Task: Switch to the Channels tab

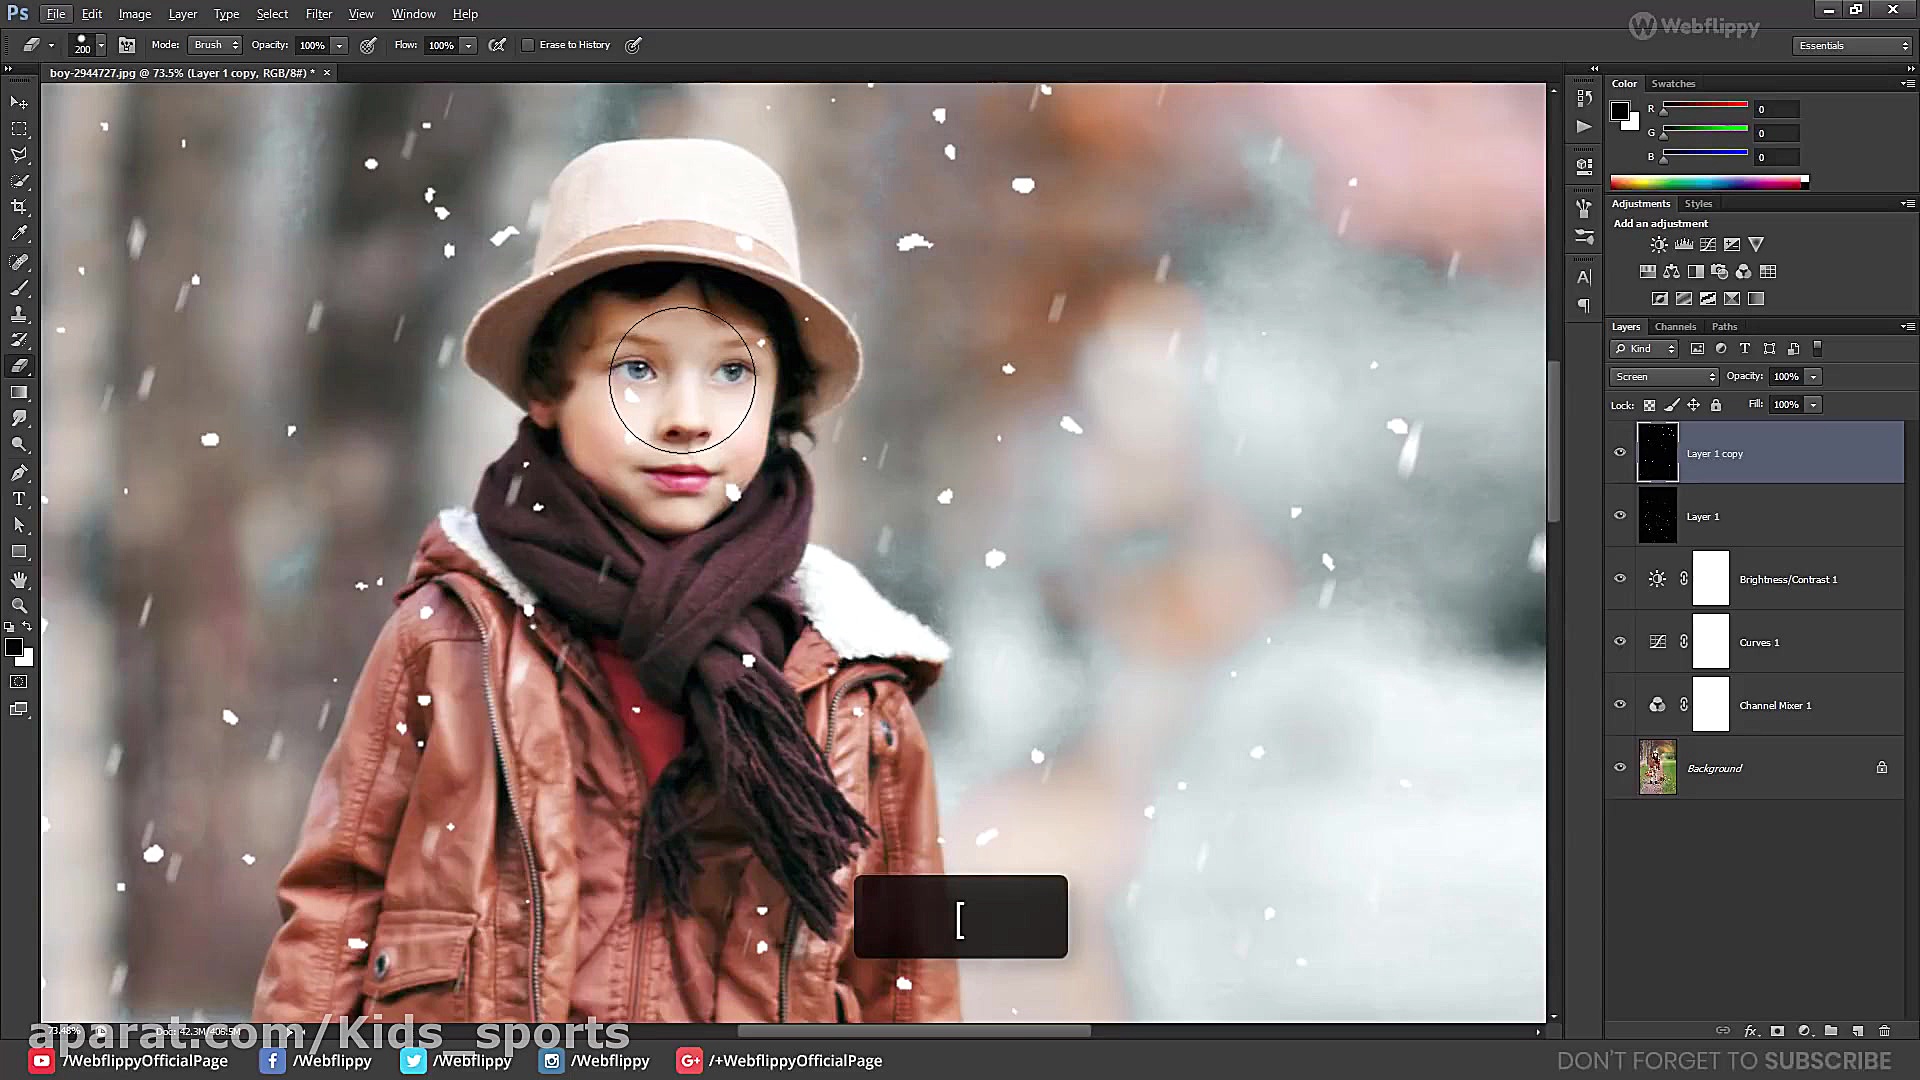Action: [x=1675, y=327]
